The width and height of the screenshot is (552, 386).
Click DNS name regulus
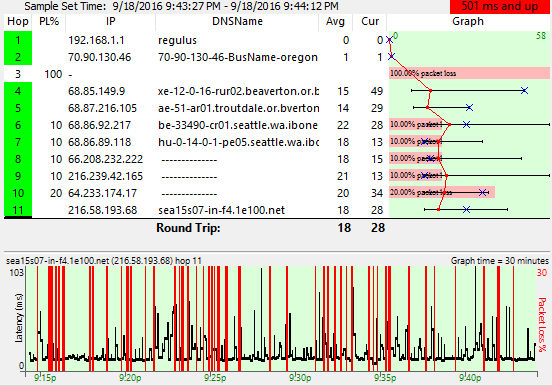[x=177, y=41]
